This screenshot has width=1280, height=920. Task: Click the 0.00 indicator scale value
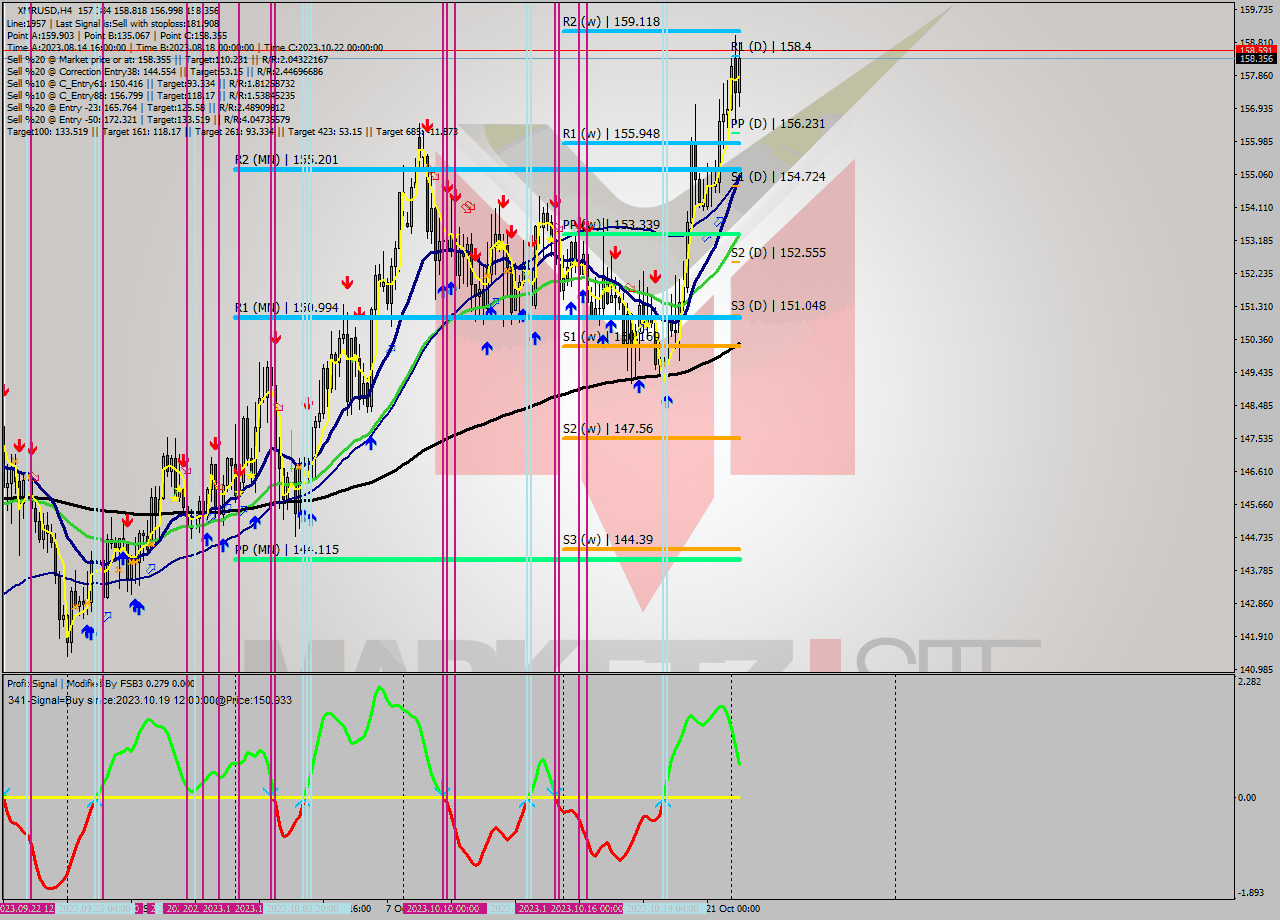1248,798
